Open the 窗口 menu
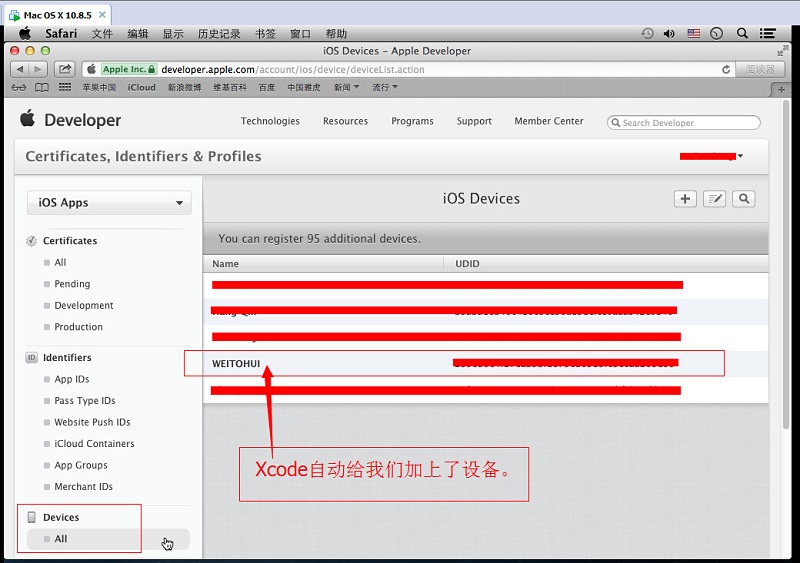Viewport: 800px width, 563px height. point(301,34)
